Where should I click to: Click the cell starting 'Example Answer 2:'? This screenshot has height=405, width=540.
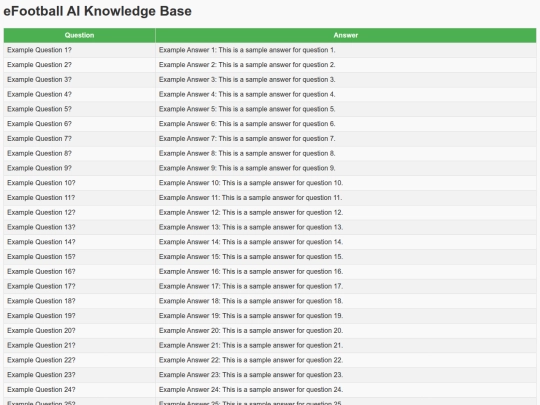(x=346, y=65)
